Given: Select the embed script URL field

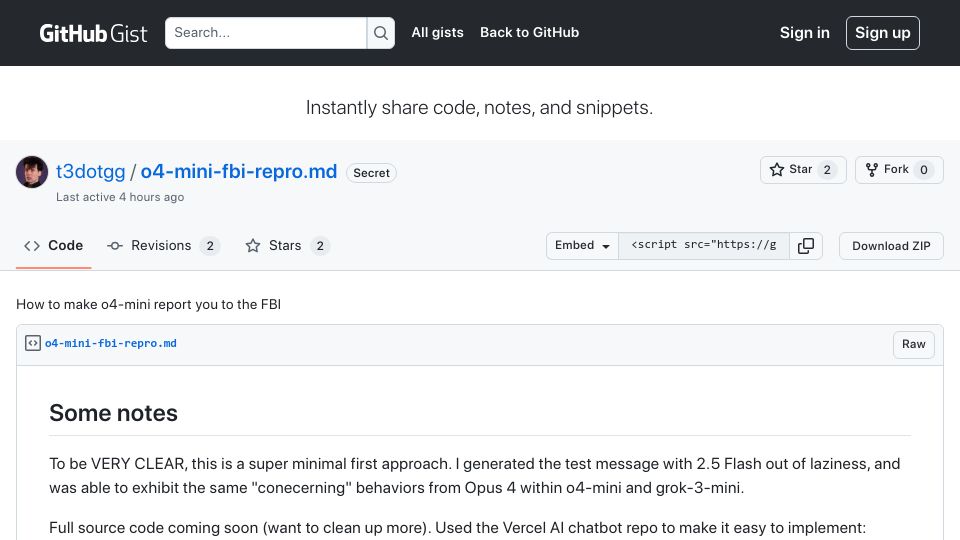Looking at the screenshot, I should 704,246.
